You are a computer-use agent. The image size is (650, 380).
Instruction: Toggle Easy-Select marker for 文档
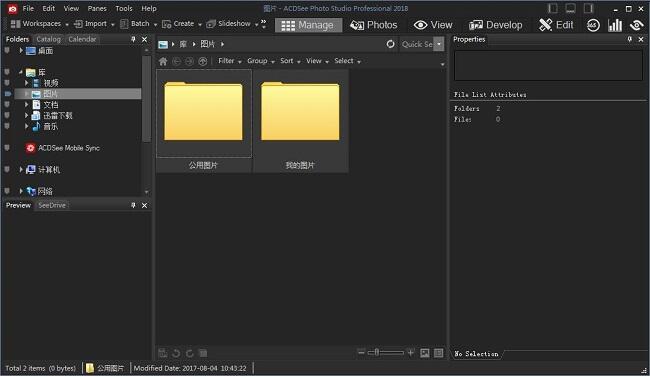(x=7, y=104)
